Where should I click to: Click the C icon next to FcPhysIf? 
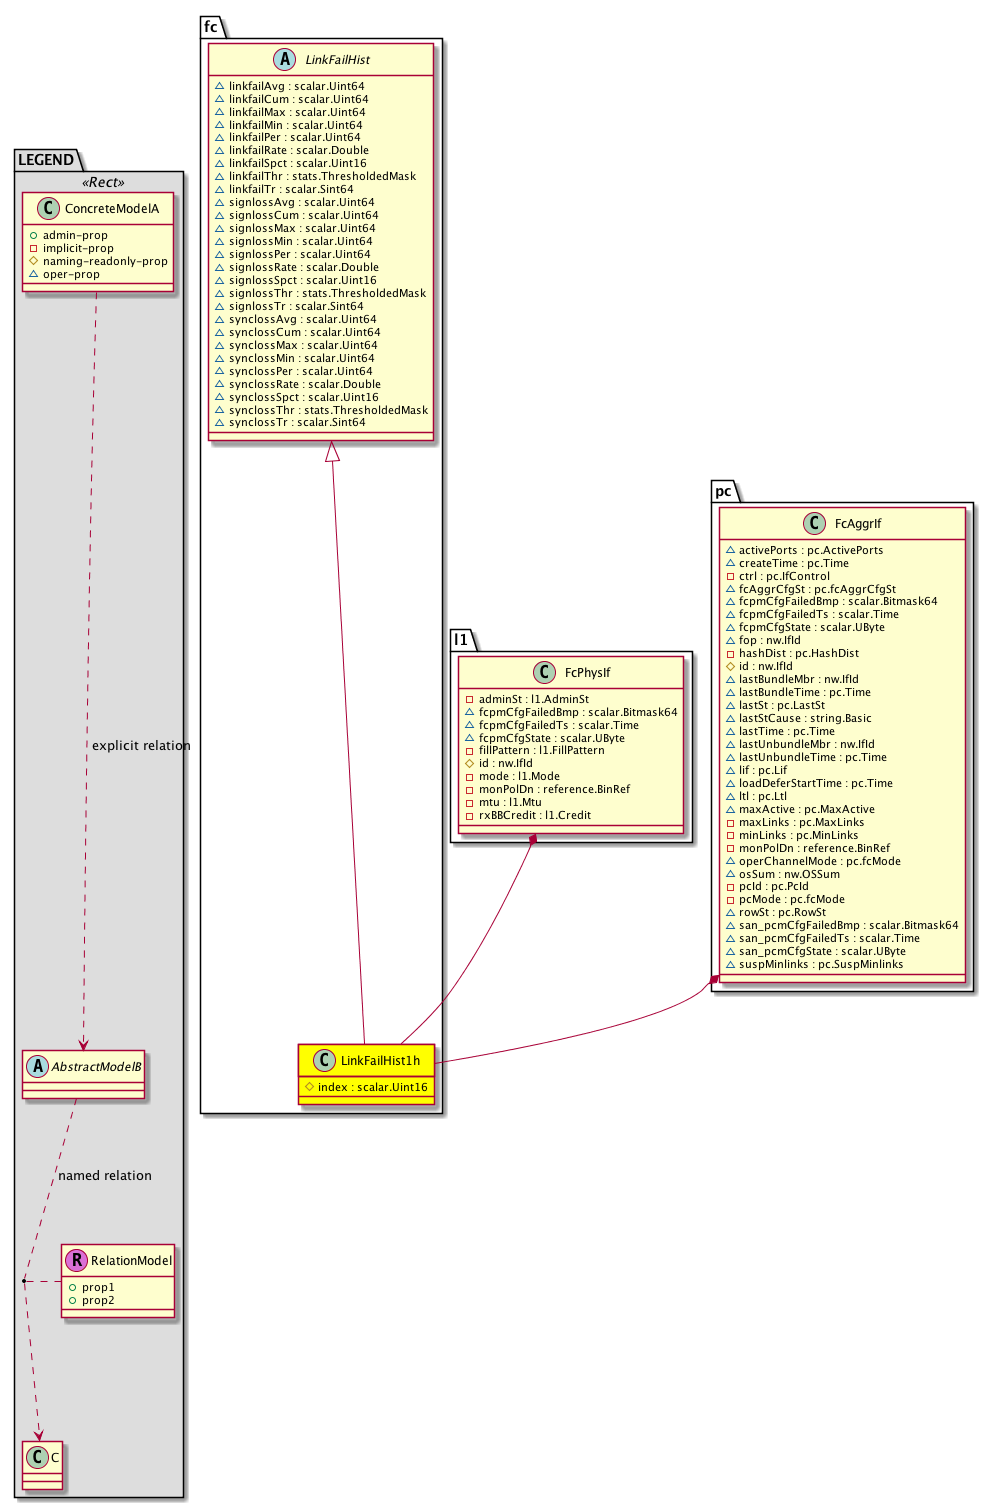pyautogui.click(x=545, y=673)
